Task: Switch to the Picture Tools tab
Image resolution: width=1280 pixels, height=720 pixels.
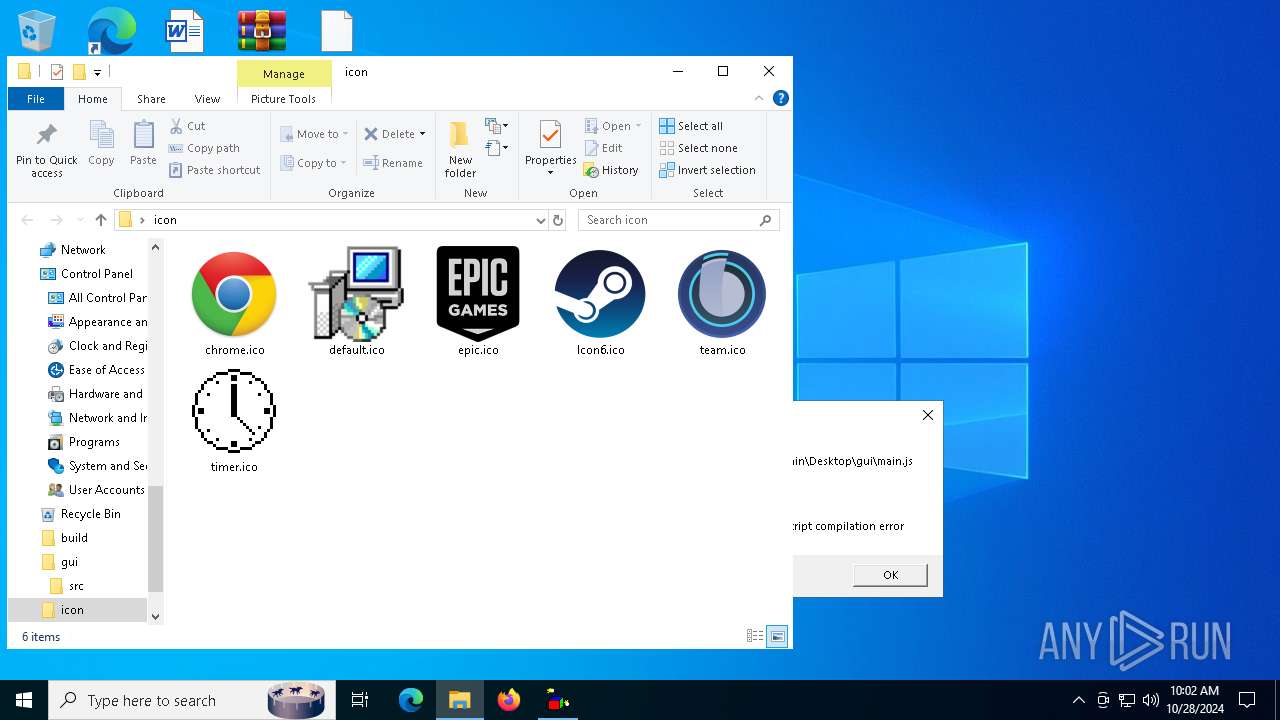Action: [283, 99]
